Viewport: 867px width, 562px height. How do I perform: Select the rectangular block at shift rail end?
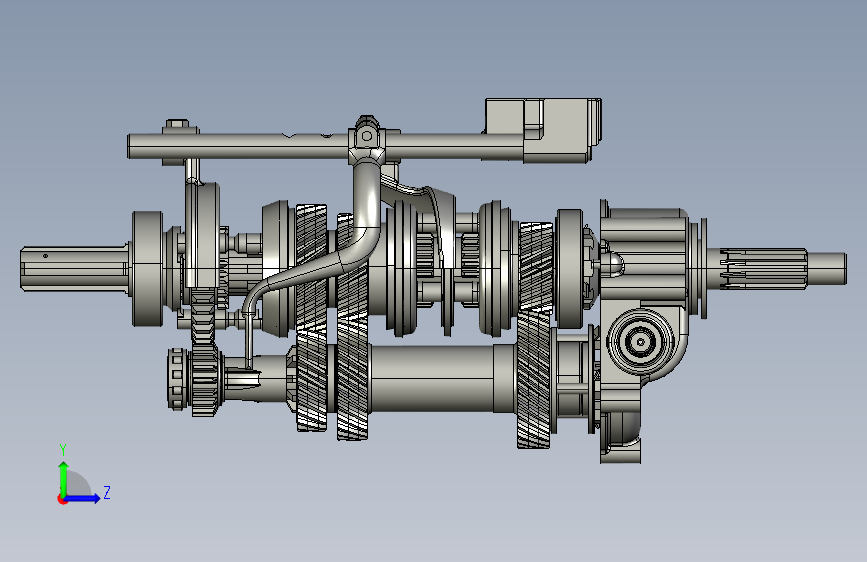click(x=542, y=131)
